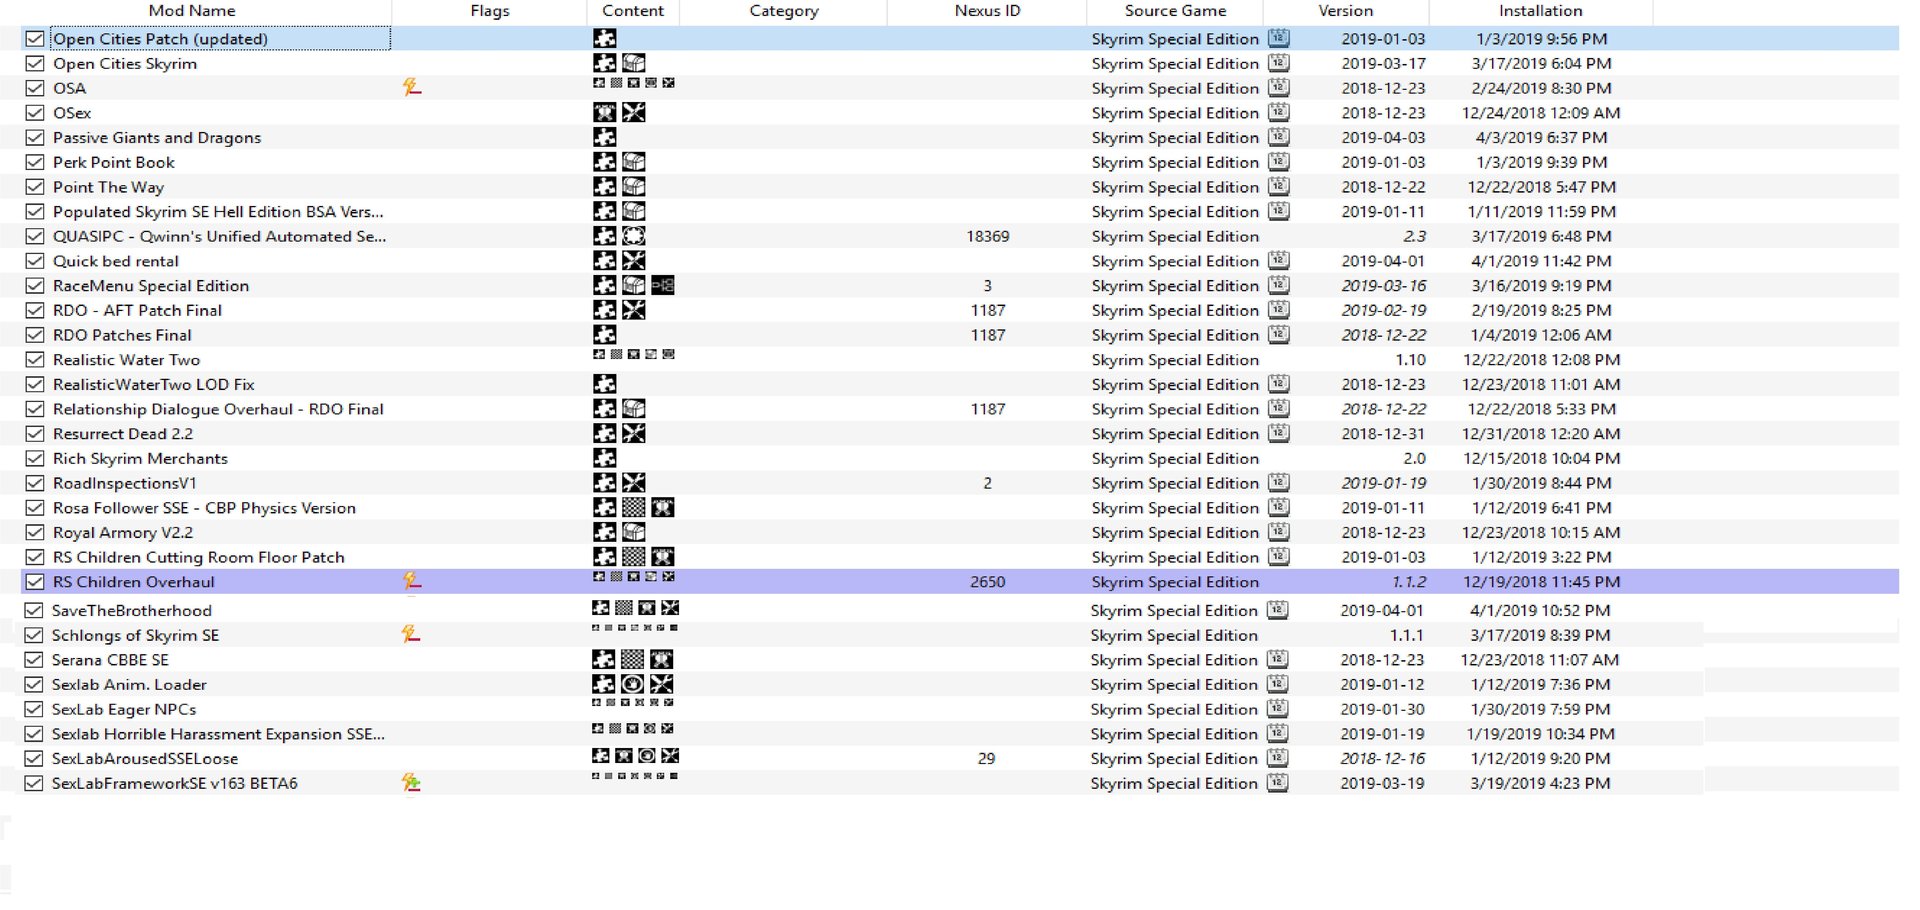Click Skyrim Special Edition in RDO Patches Final row
The height and width of the screenshot is (910, 1920).
(1175, 335)
